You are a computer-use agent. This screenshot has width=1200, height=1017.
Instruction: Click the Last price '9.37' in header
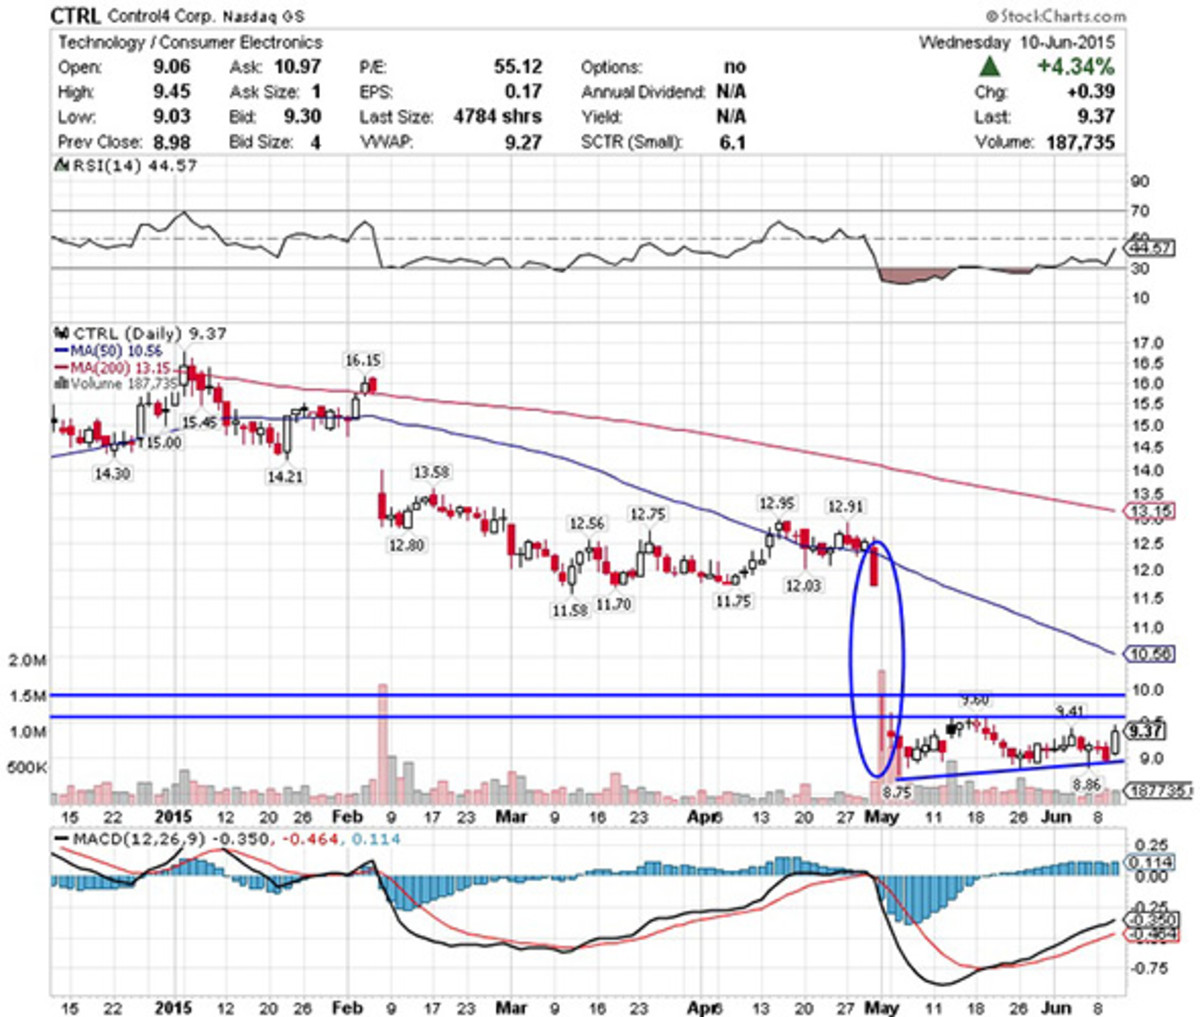(1098, 117)
